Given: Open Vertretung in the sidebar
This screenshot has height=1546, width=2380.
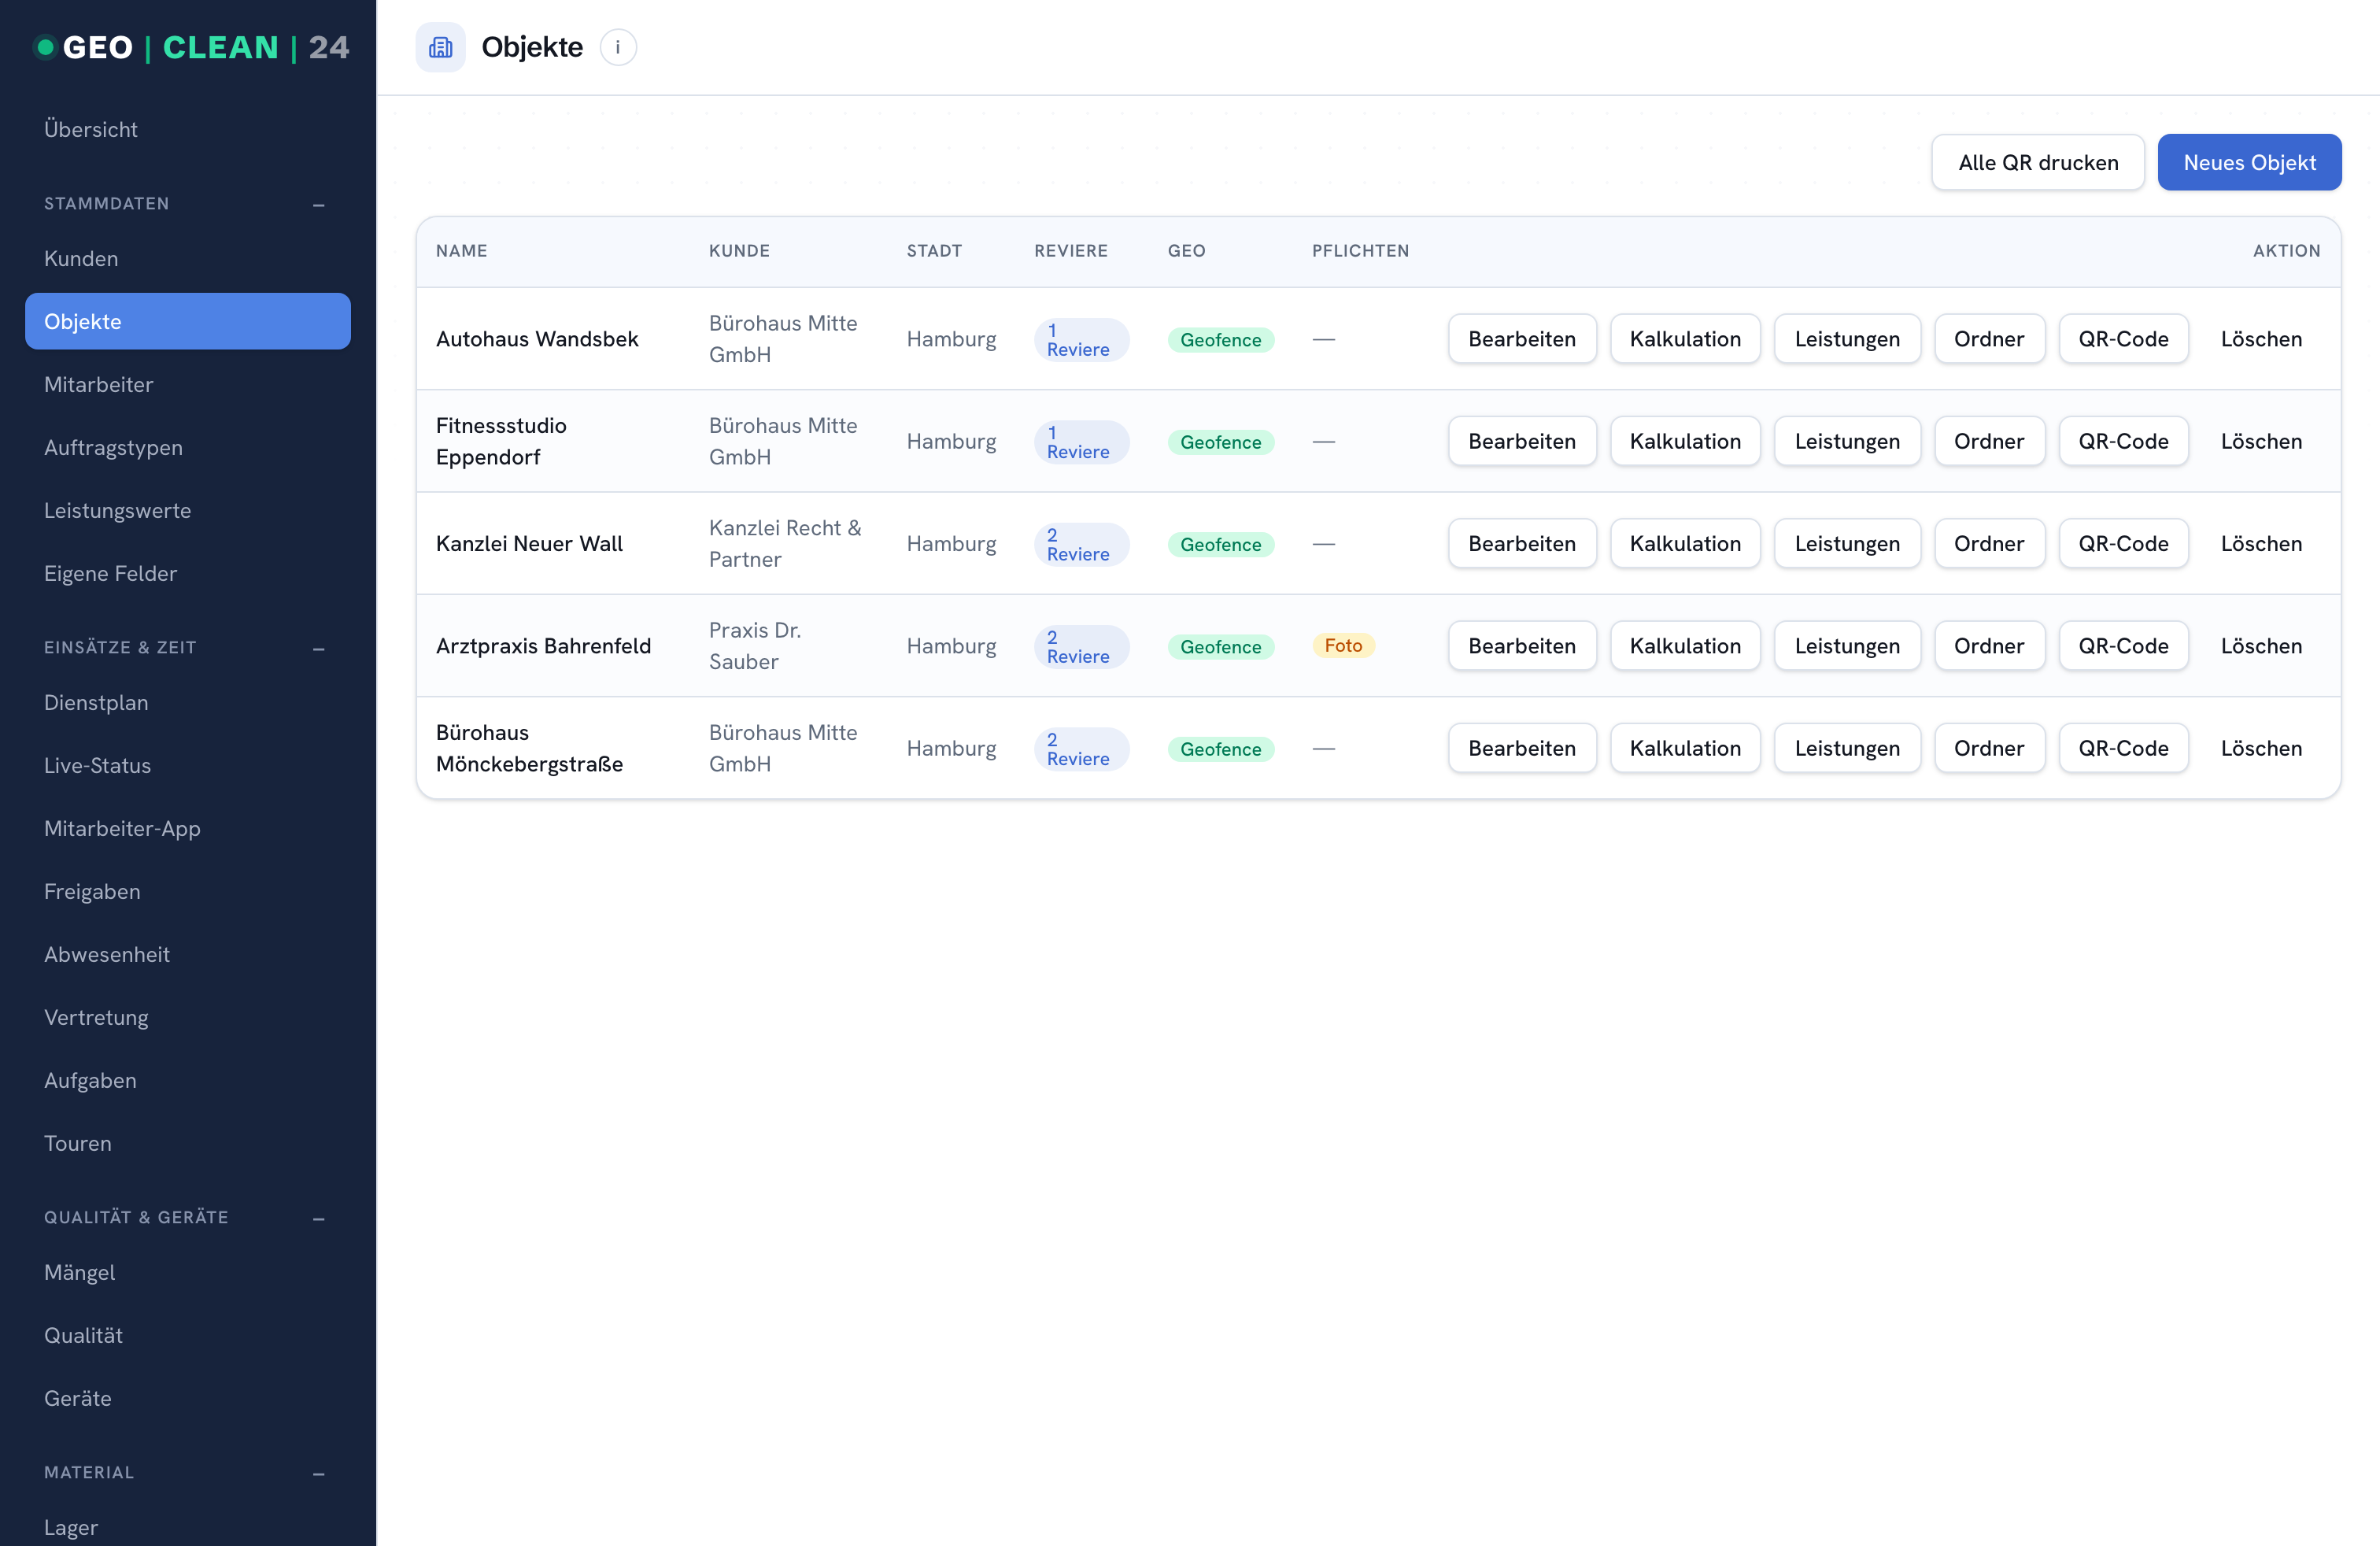Looking at the screenshot, I should point(188,1017).
